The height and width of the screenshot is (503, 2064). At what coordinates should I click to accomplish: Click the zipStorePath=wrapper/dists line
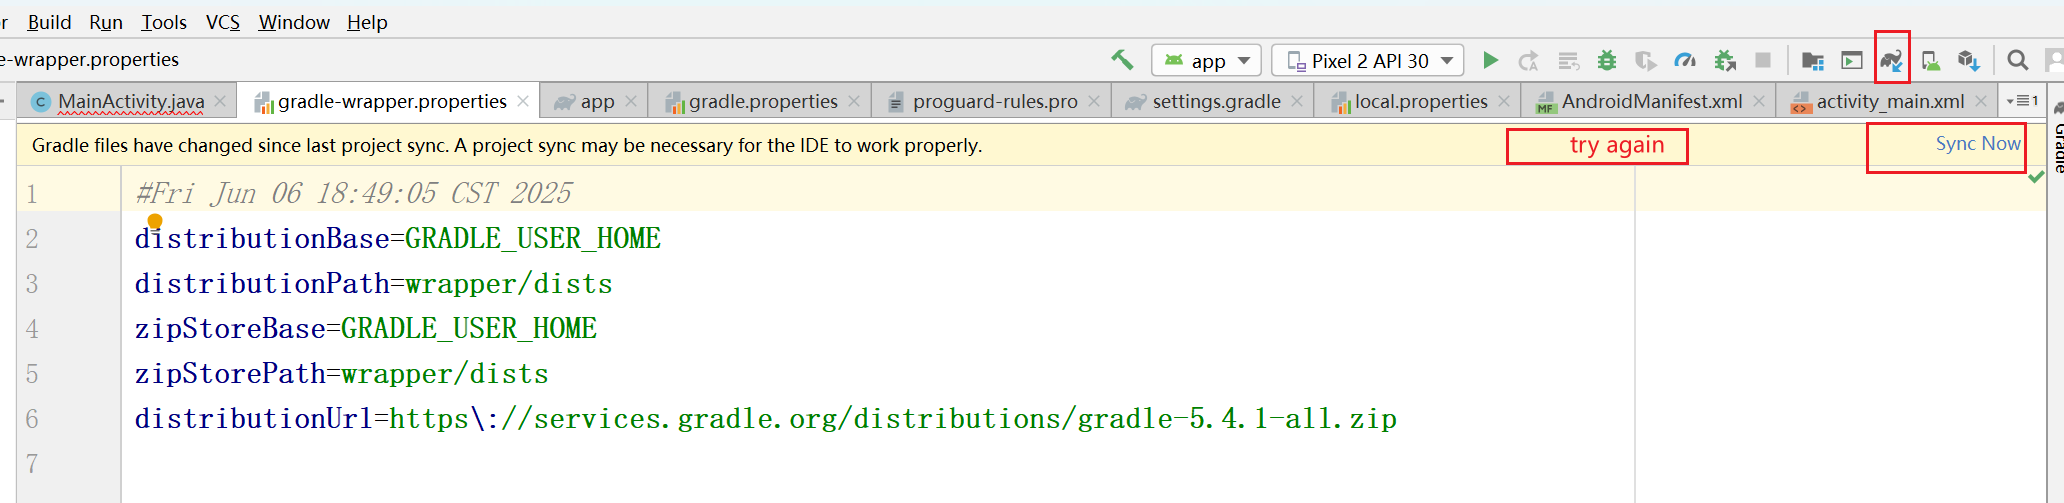(342, 373)
